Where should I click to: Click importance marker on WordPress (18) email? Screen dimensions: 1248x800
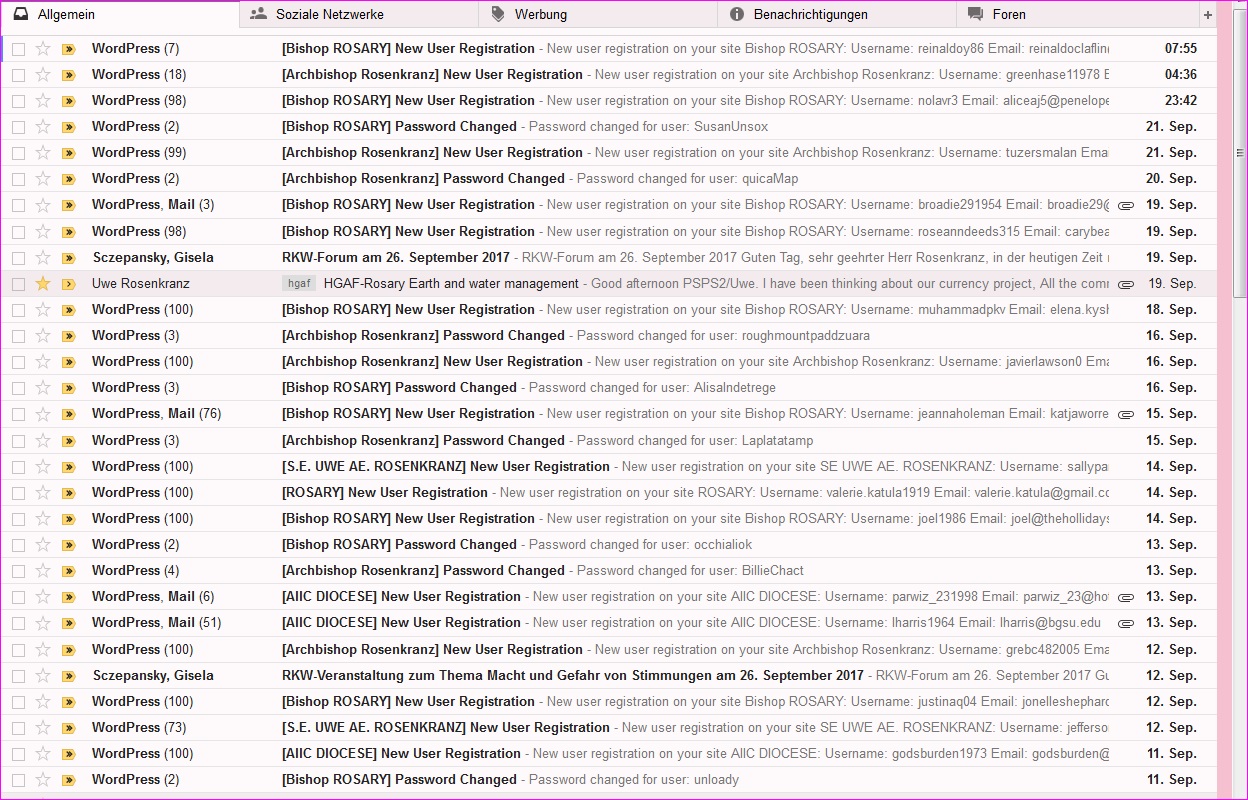click(x=68, y=75)
